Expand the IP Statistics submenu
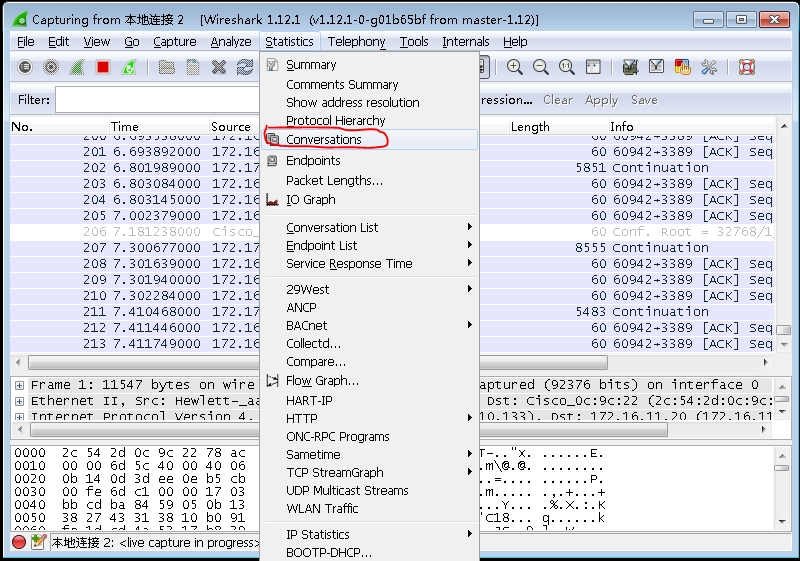 370,534
